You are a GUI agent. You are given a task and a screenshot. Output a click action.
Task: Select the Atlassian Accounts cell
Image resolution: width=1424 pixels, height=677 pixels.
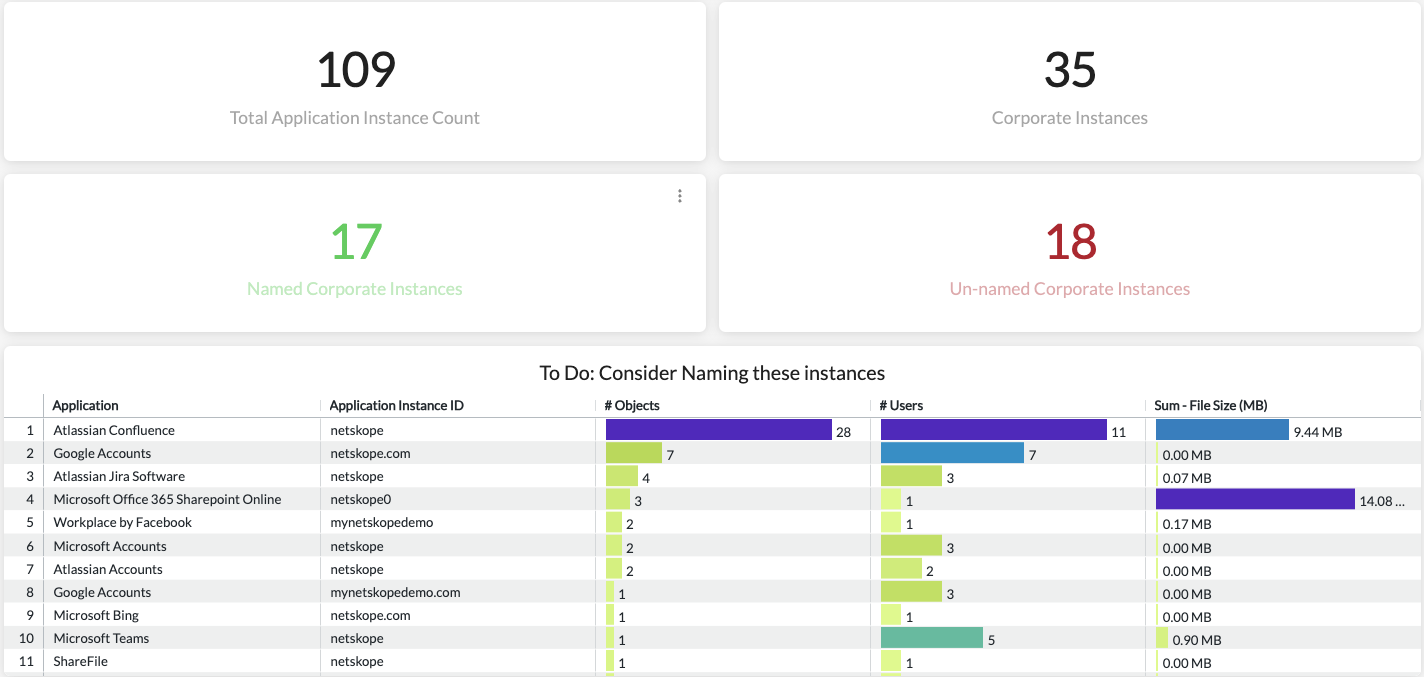pyautogui.click(x=108, y=569)
